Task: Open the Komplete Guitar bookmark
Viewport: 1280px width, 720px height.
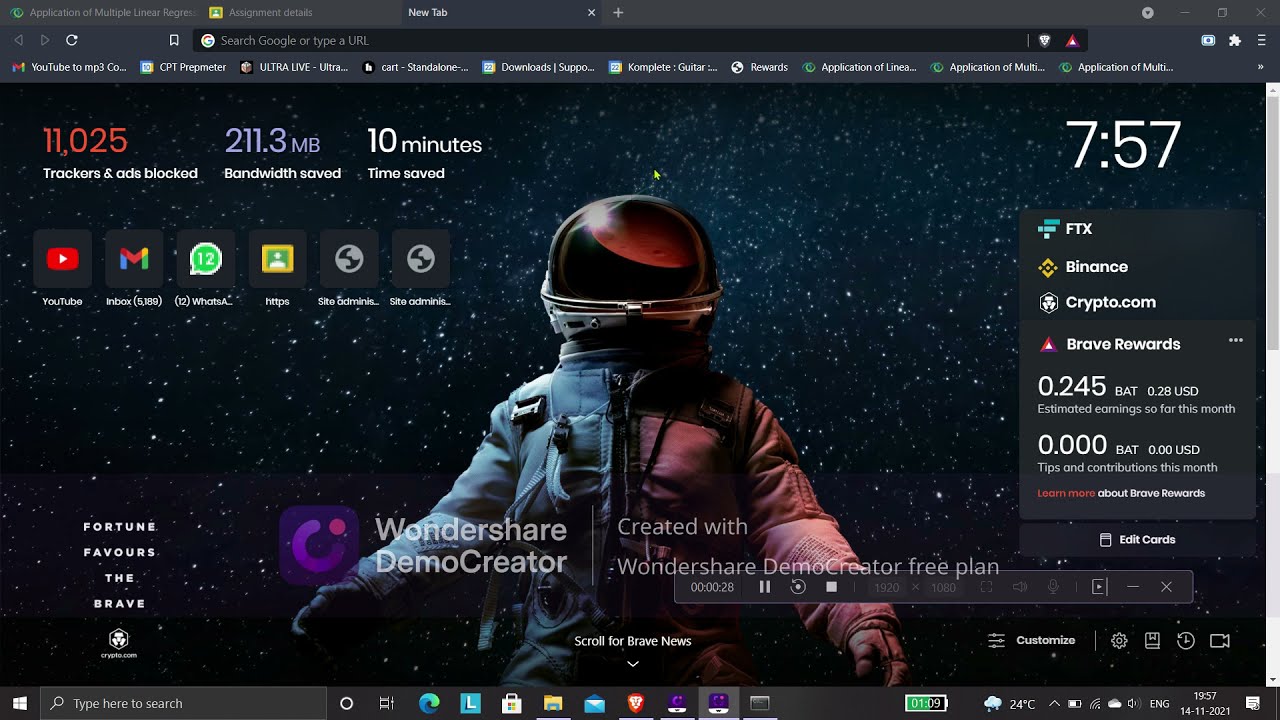Action: click(663, 67)
